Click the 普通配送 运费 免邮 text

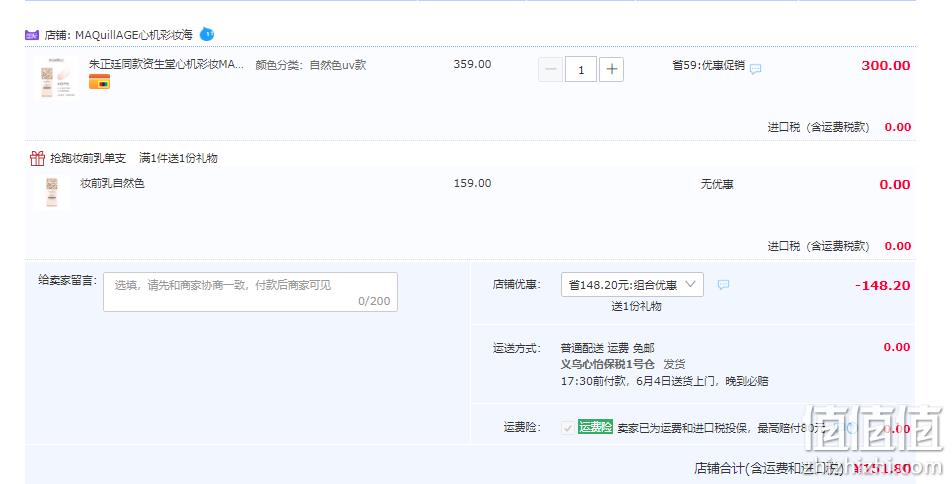(x=607, y=348)
